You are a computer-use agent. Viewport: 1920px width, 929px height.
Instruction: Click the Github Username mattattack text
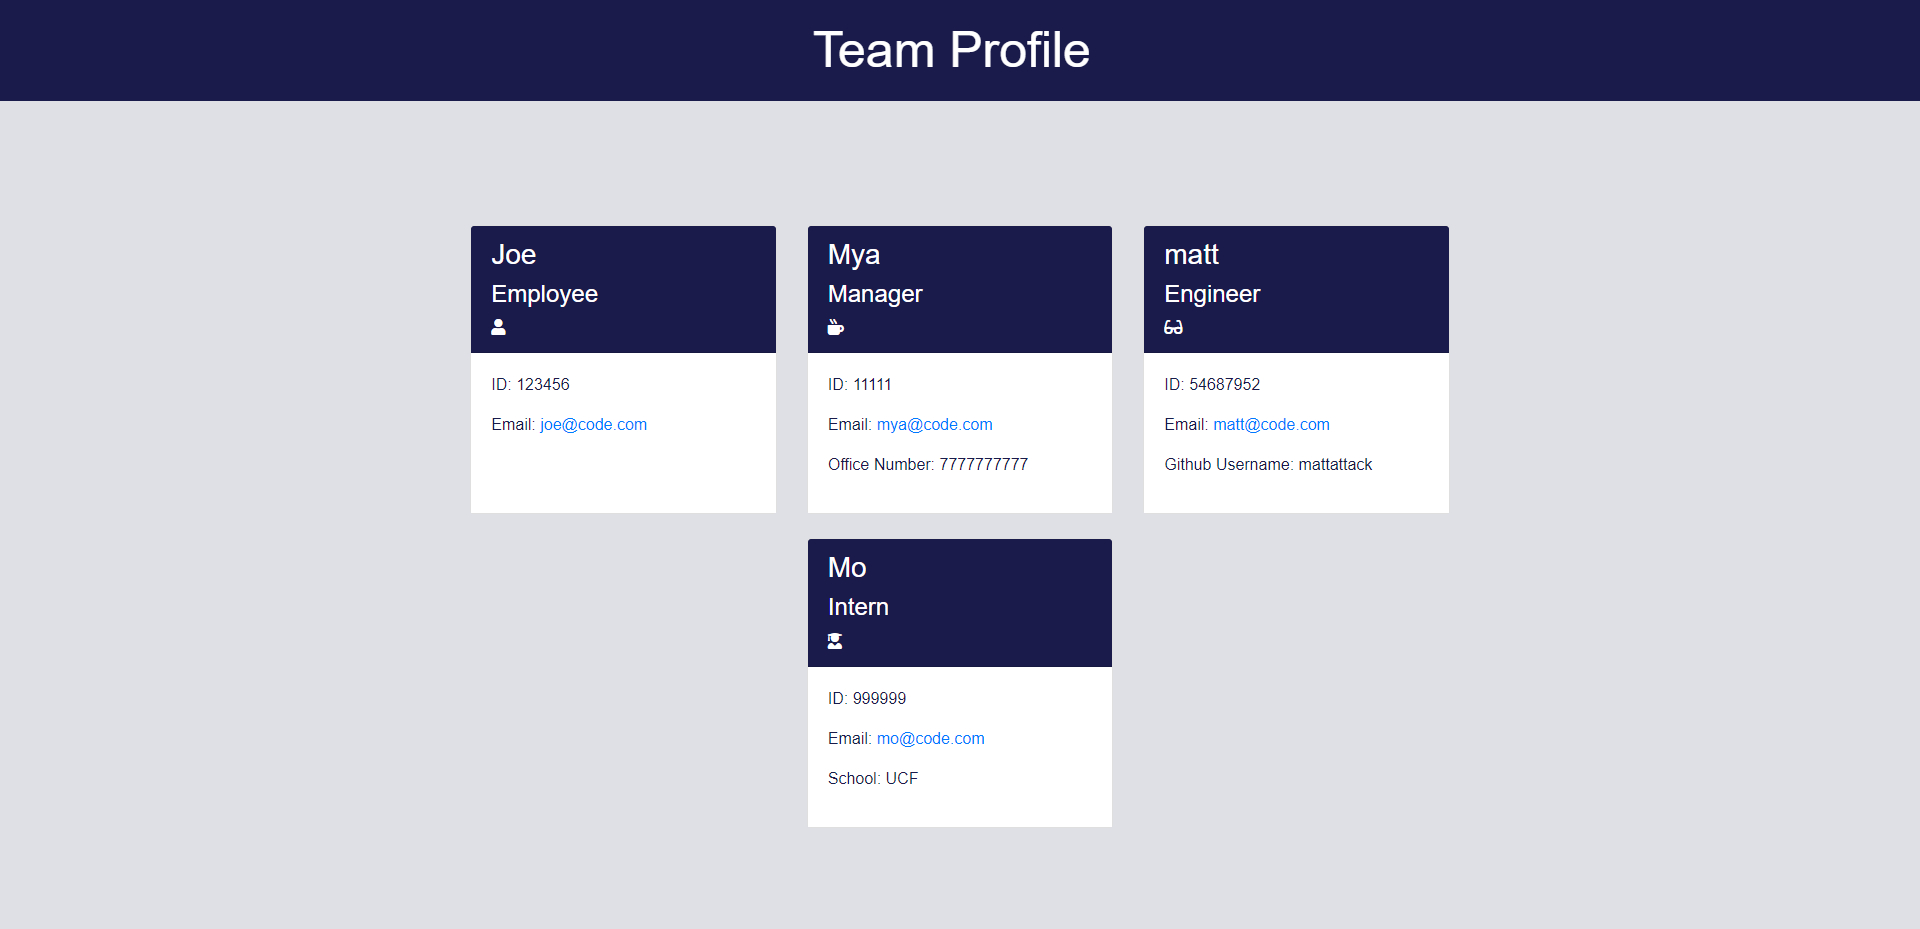[x=1268, y=464]
